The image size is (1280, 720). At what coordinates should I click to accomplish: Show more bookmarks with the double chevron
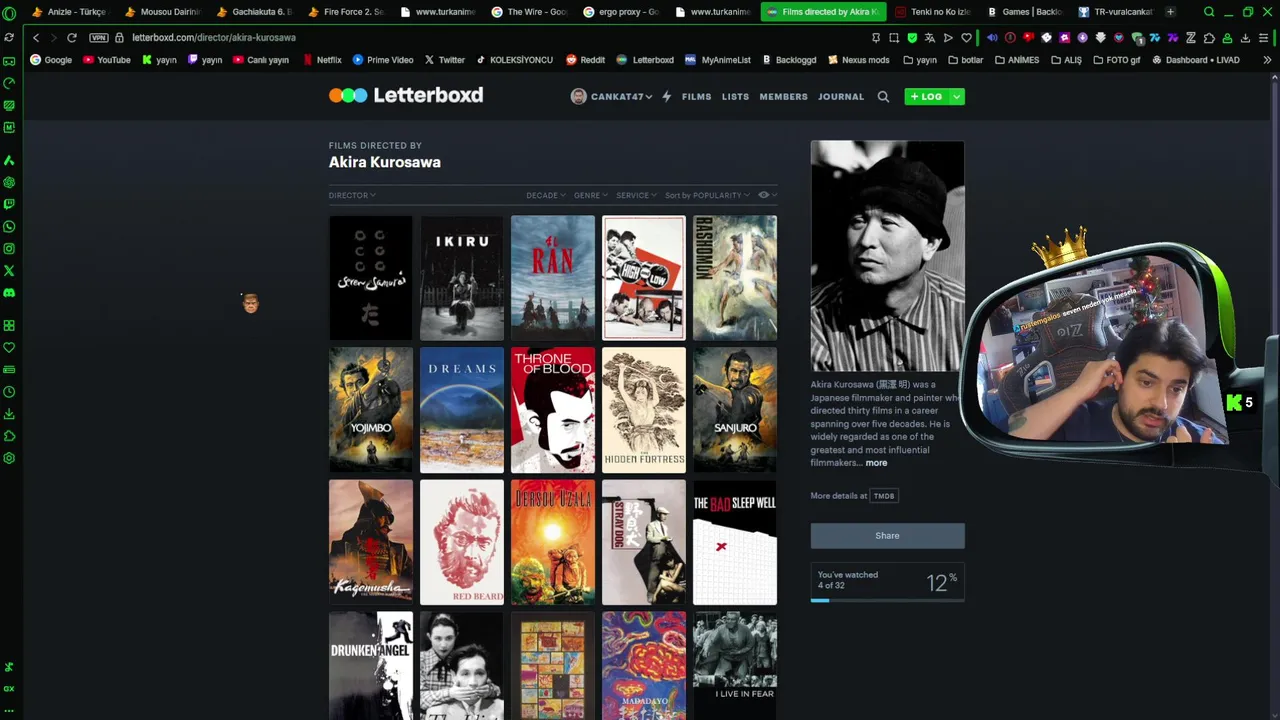pos(1267,60)
